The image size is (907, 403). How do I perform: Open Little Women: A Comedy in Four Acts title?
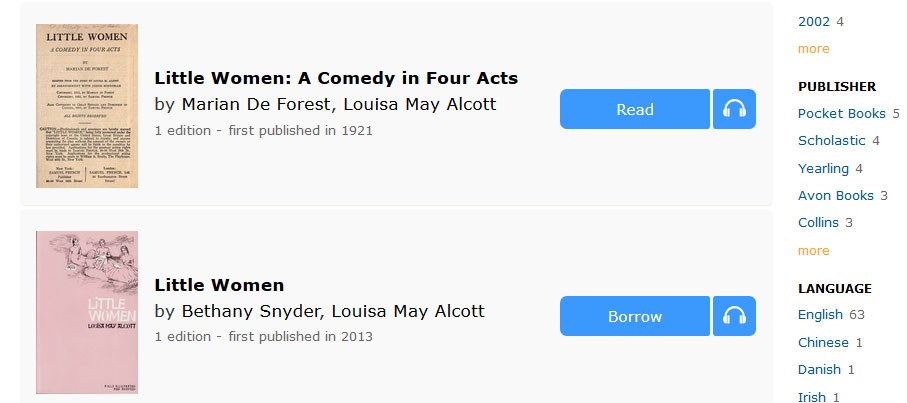(336, 78)
